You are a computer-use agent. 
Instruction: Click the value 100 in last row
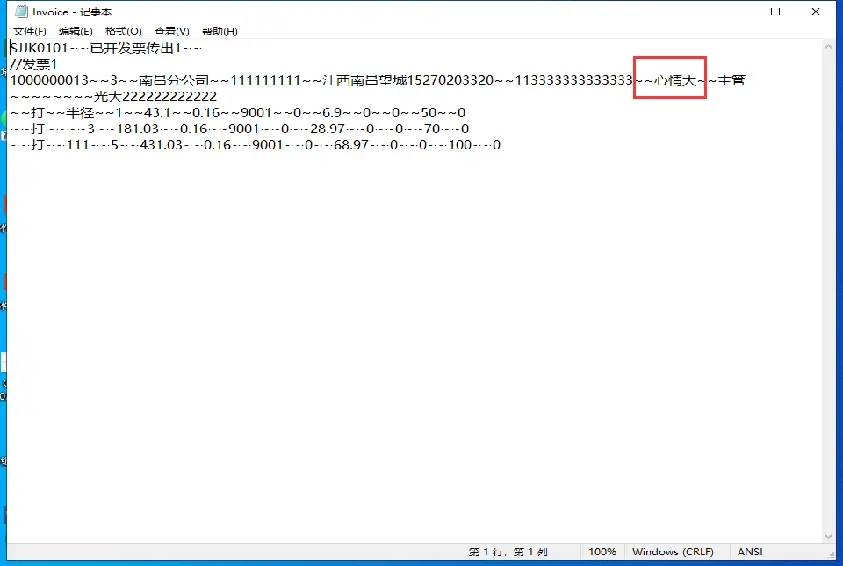pos(460,145)
